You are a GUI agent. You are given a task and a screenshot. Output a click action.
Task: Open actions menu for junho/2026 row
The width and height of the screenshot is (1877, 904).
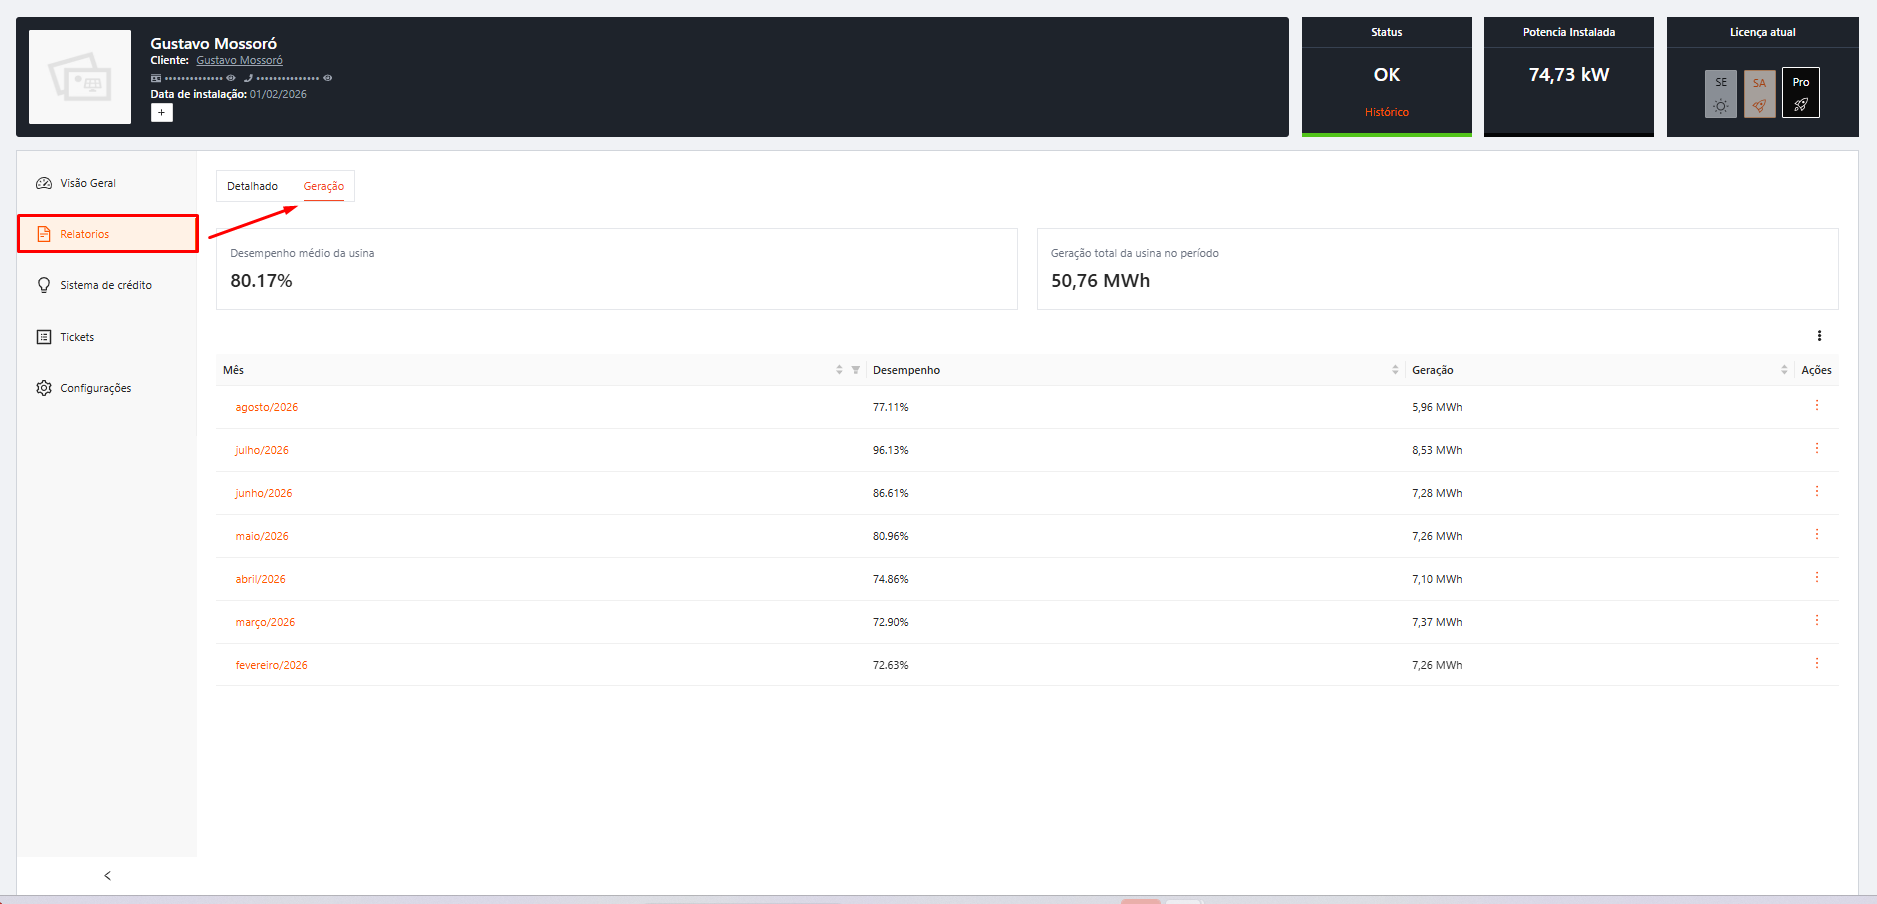1817,492
